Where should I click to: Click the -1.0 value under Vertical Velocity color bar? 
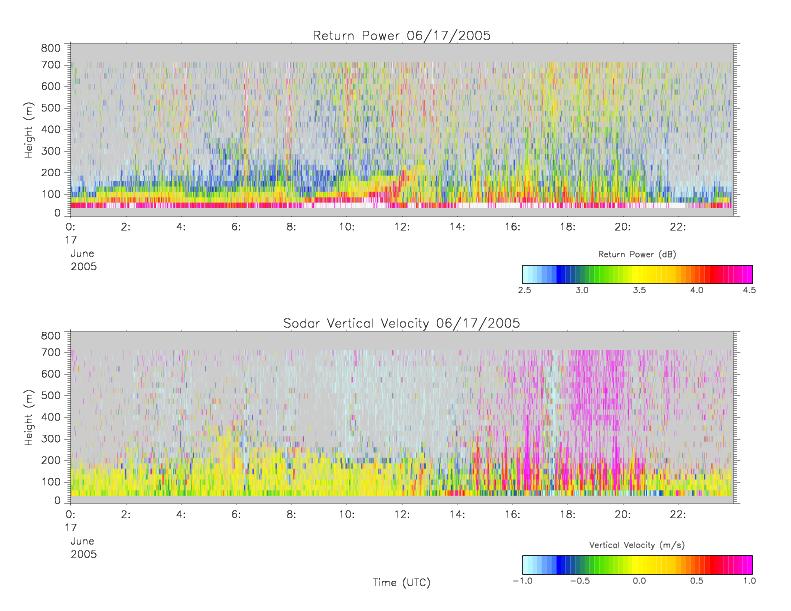point(522,581)
